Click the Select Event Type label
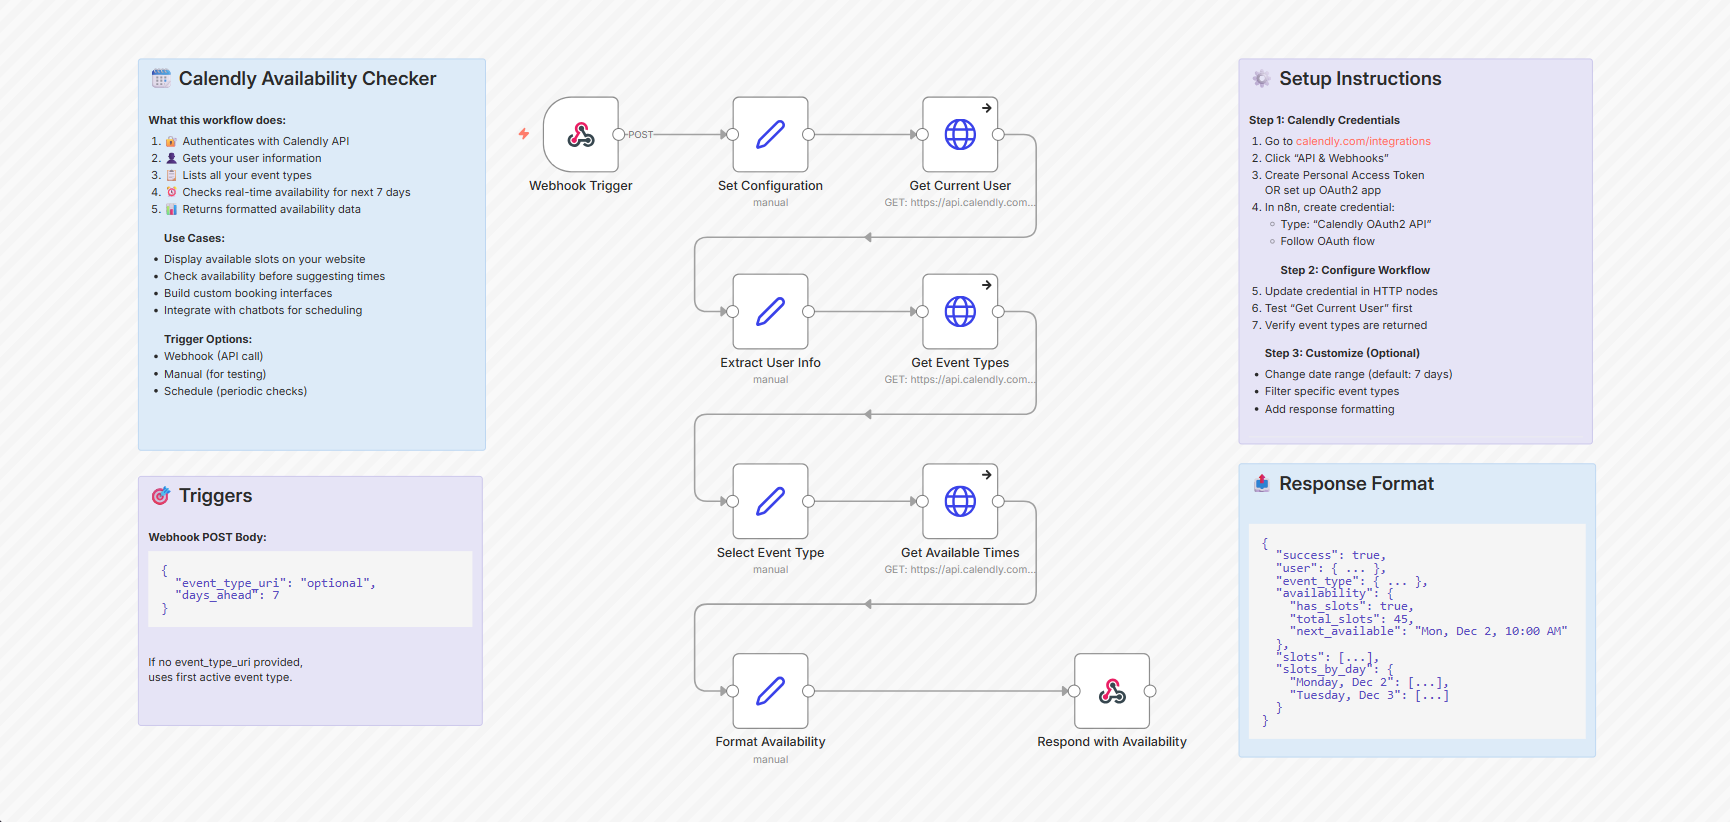The height and width of the screenshot is (822, 1730). pos(770,553)
